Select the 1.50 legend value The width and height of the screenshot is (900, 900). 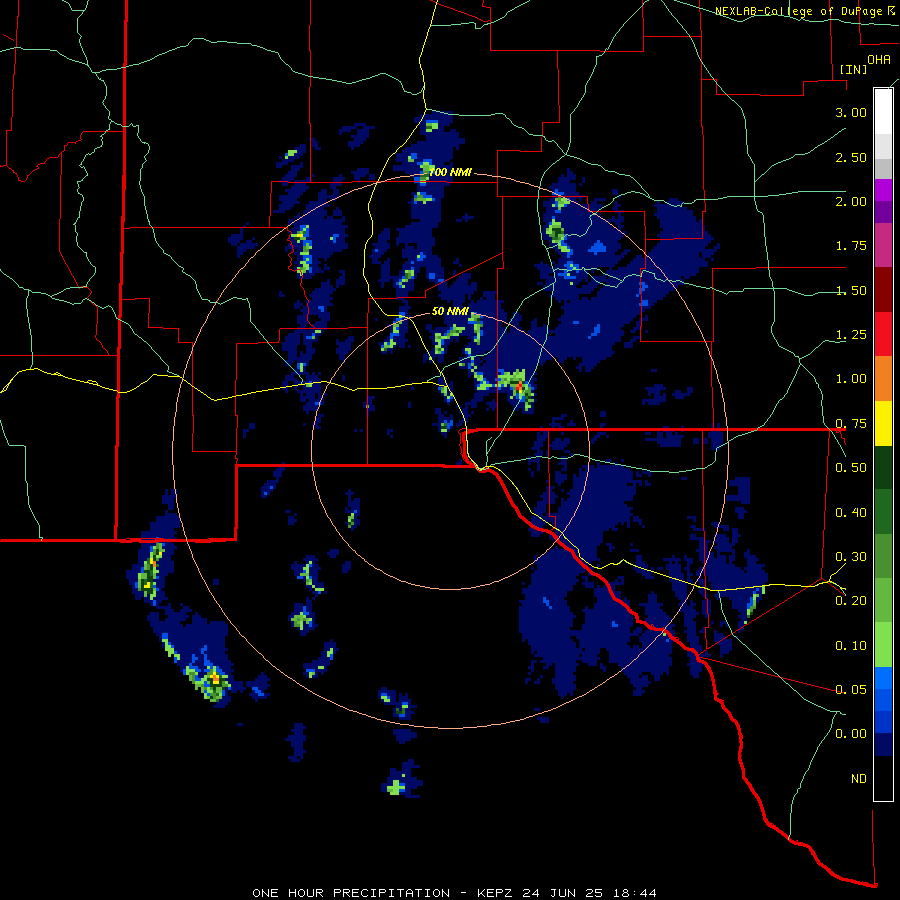851,290
